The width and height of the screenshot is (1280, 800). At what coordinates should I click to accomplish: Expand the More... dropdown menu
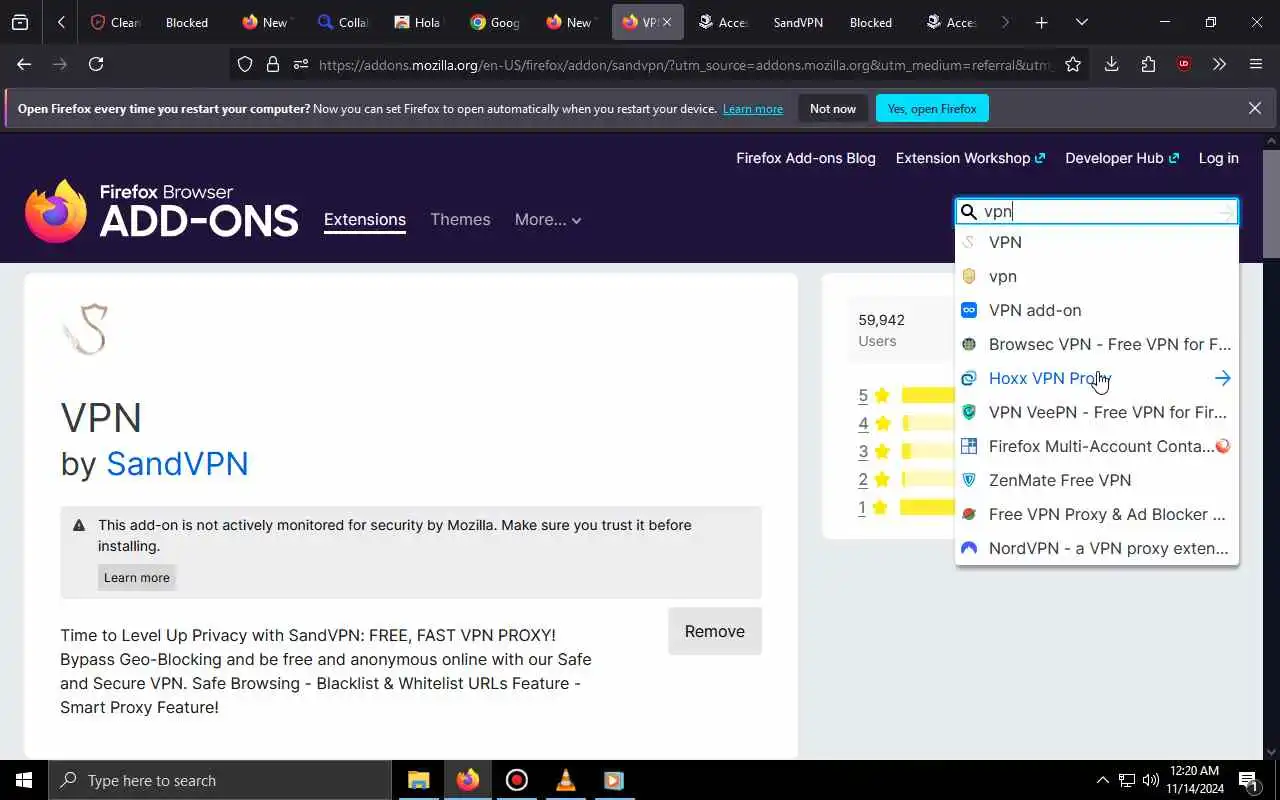tap(548, 219)
